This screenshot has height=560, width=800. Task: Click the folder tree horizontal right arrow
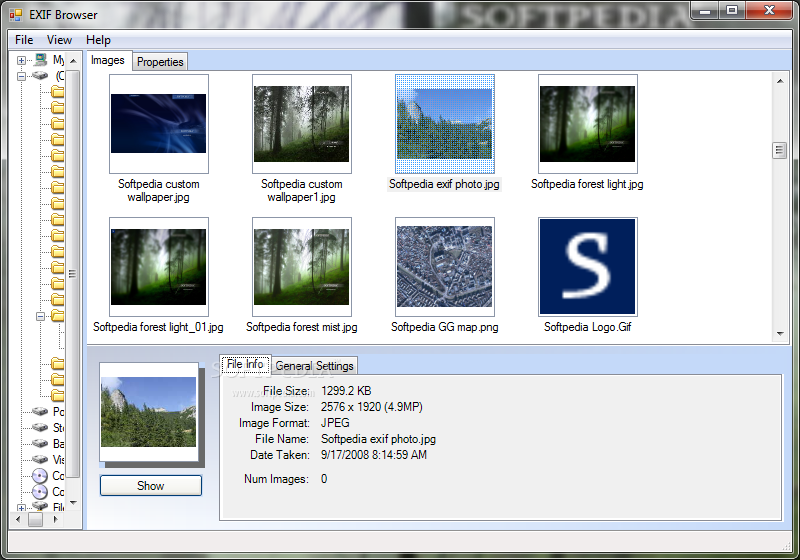56,519
